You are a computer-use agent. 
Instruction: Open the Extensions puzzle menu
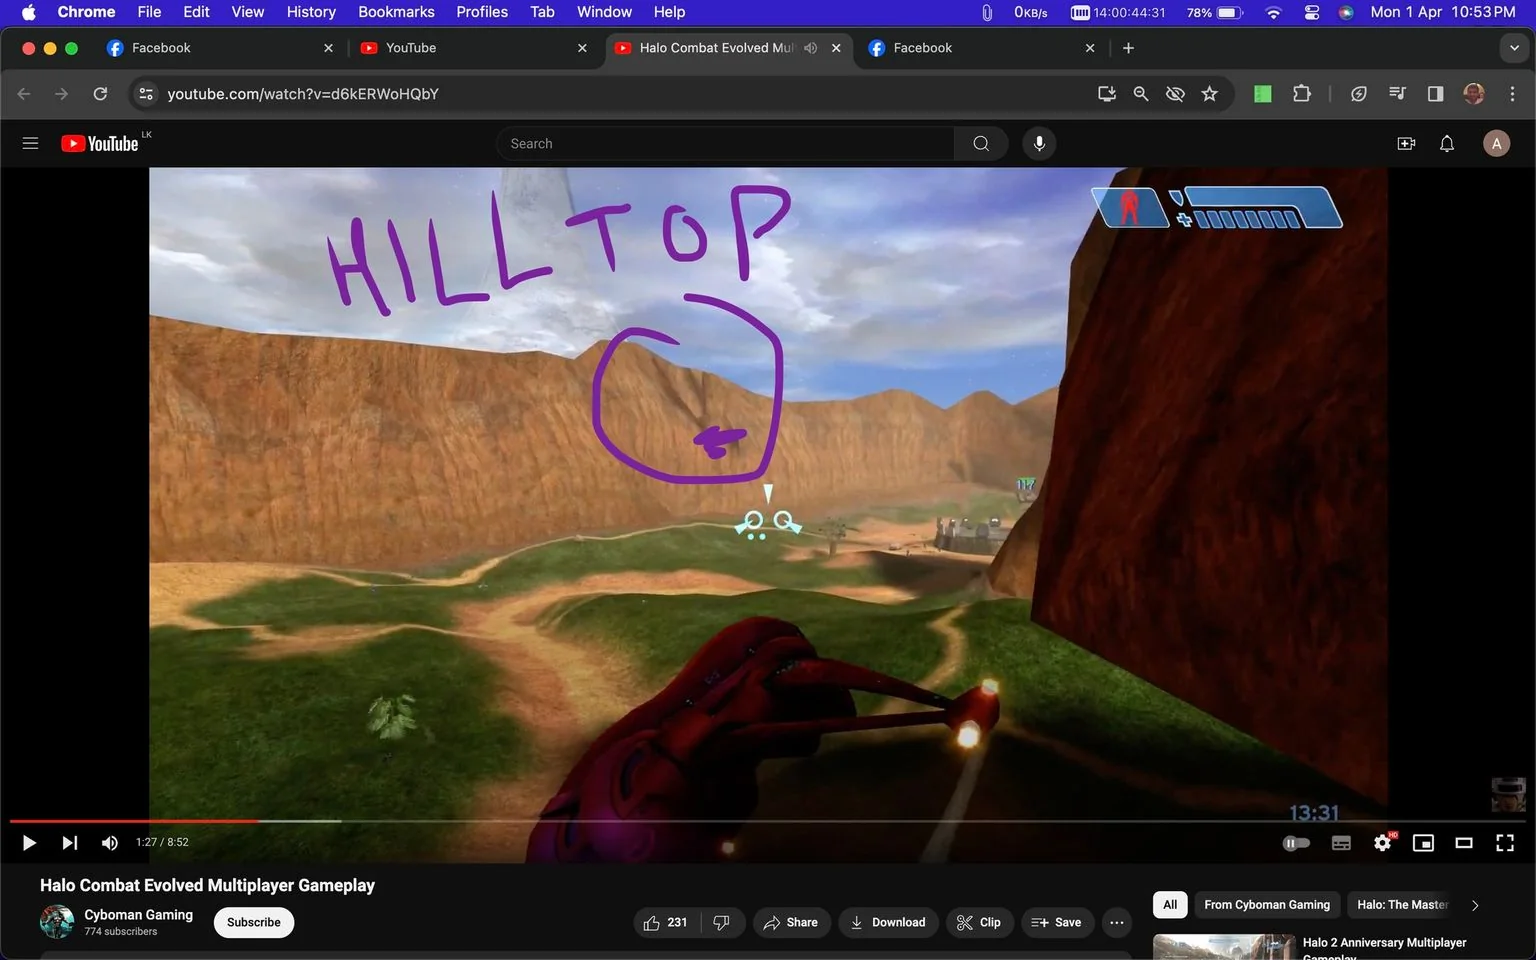click(x=1301, y=94)
